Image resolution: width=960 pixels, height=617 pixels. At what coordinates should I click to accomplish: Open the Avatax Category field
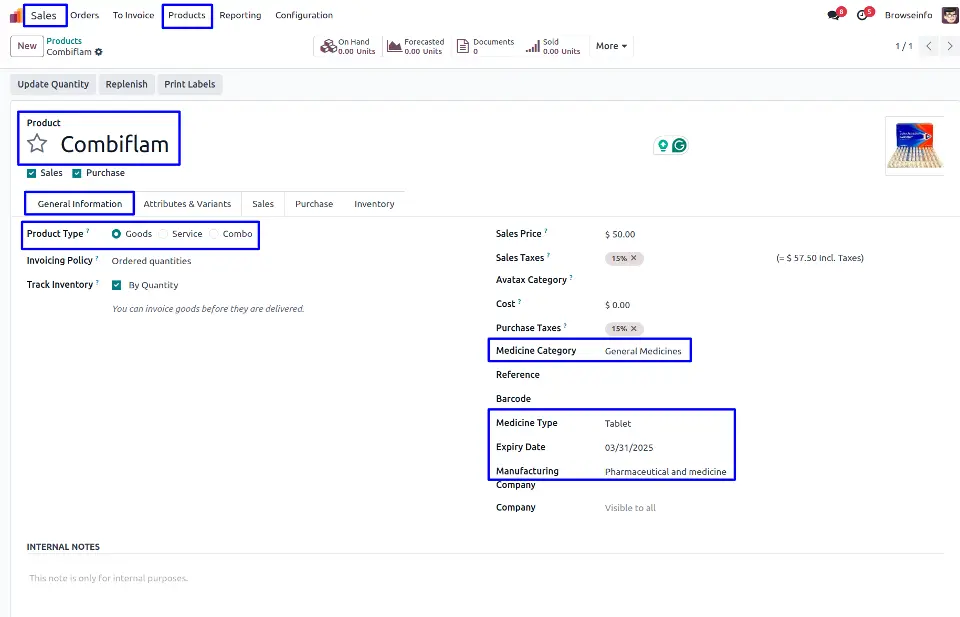[x=667, y=280]
